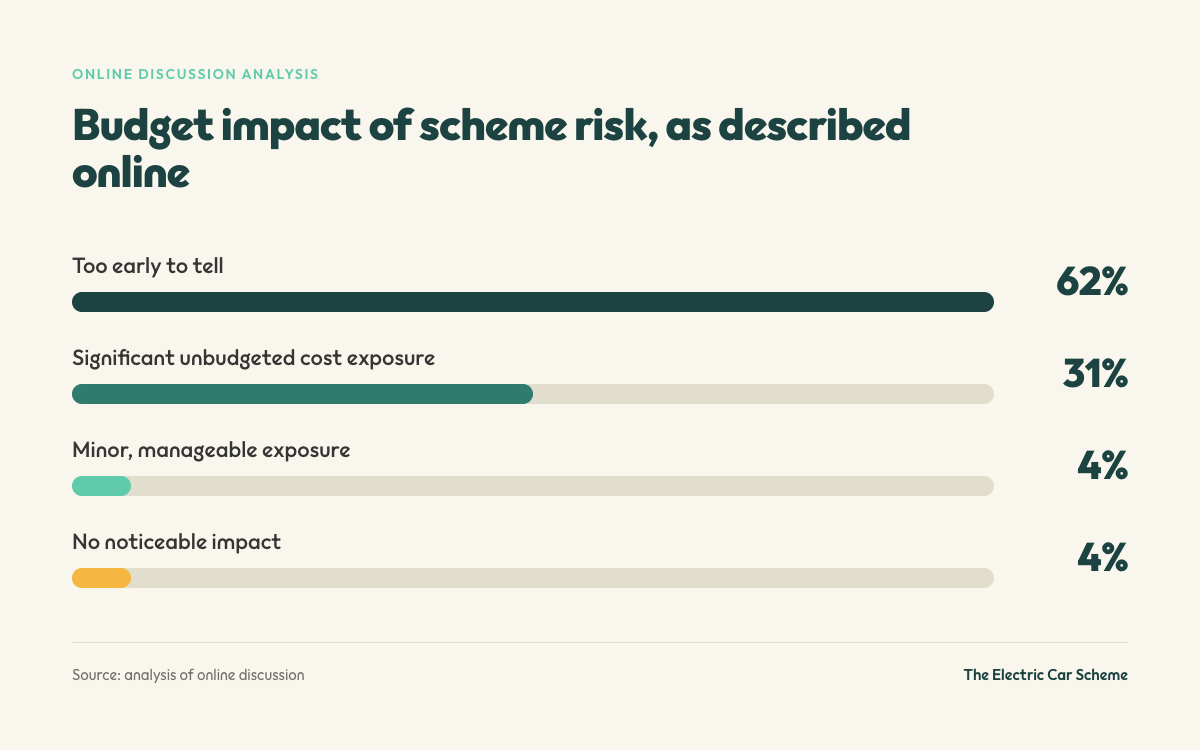Click grey track of No noticeable impact bar
Viewport: 1200px width, 750px height.
click(x=562, y=578)
